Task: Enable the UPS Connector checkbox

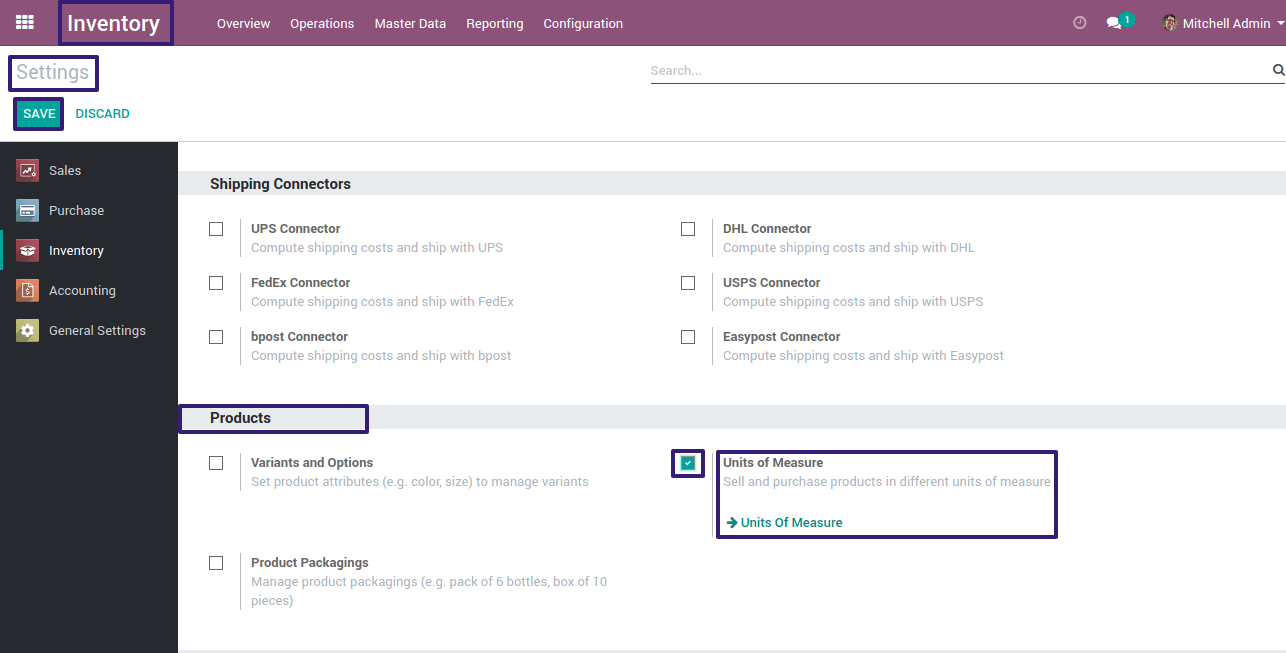Action: coord(216,229)
